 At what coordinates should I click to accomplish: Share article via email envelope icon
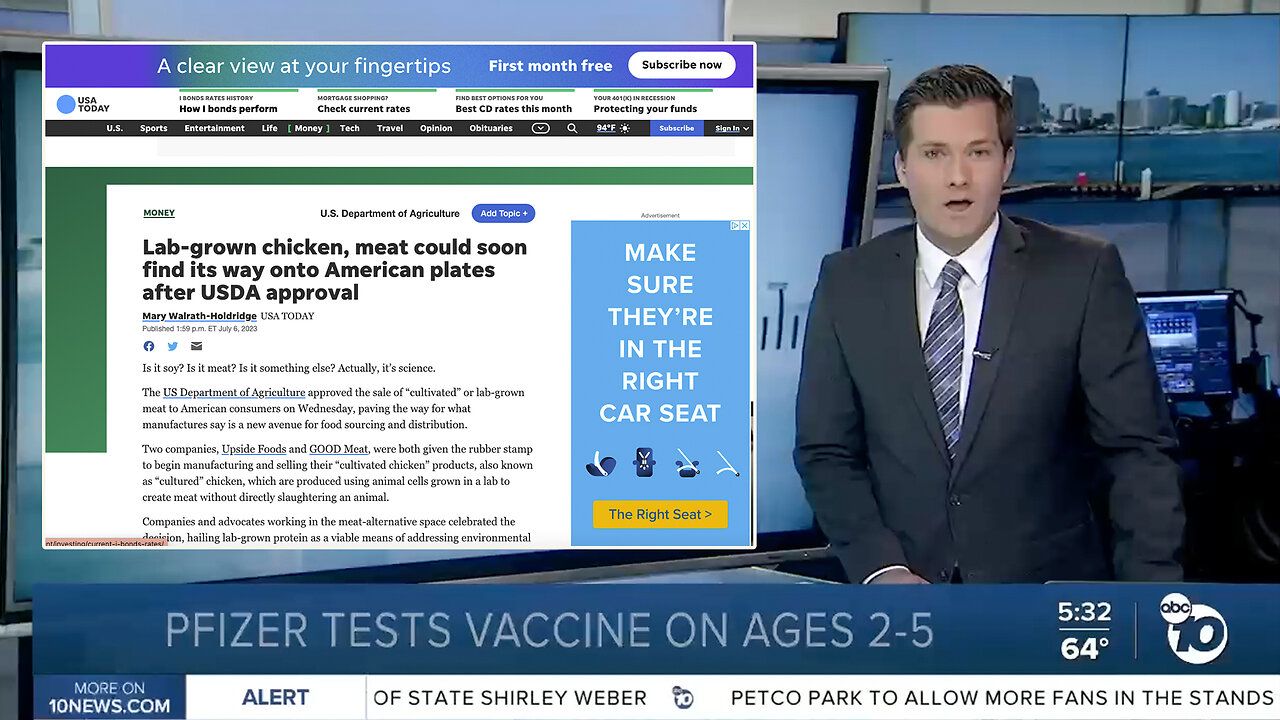196,346
